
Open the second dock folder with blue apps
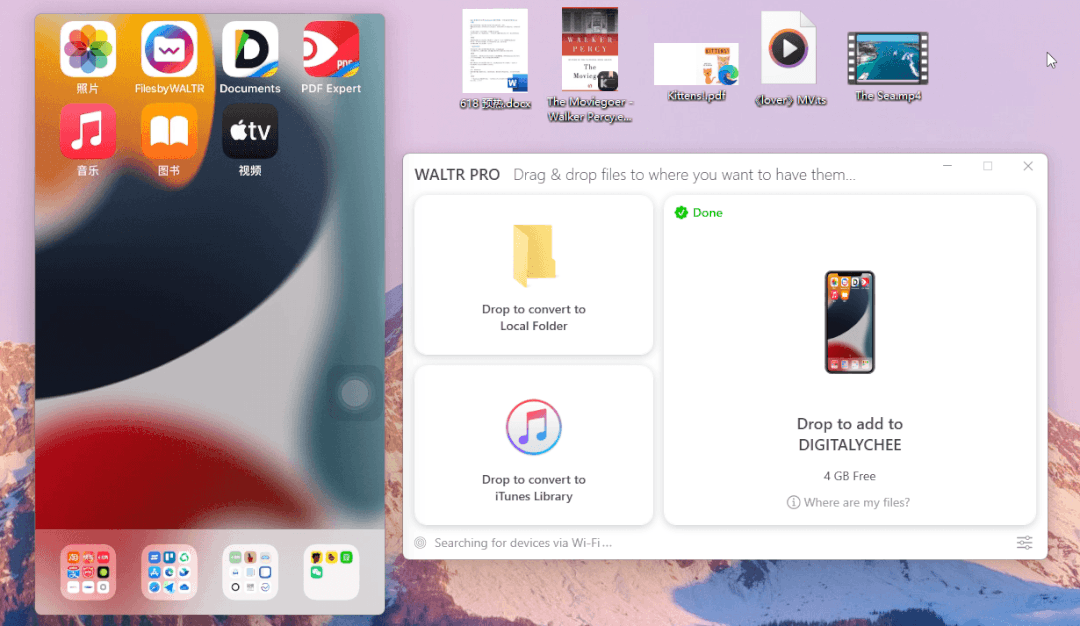(x=169, y=572)
